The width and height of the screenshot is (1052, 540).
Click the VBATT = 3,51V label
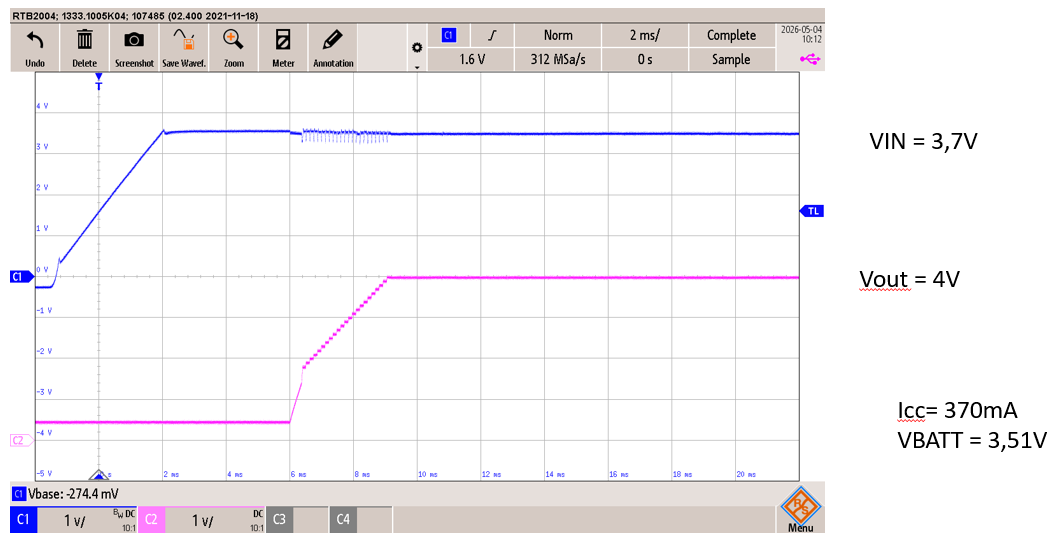click(x=972, y=440)
